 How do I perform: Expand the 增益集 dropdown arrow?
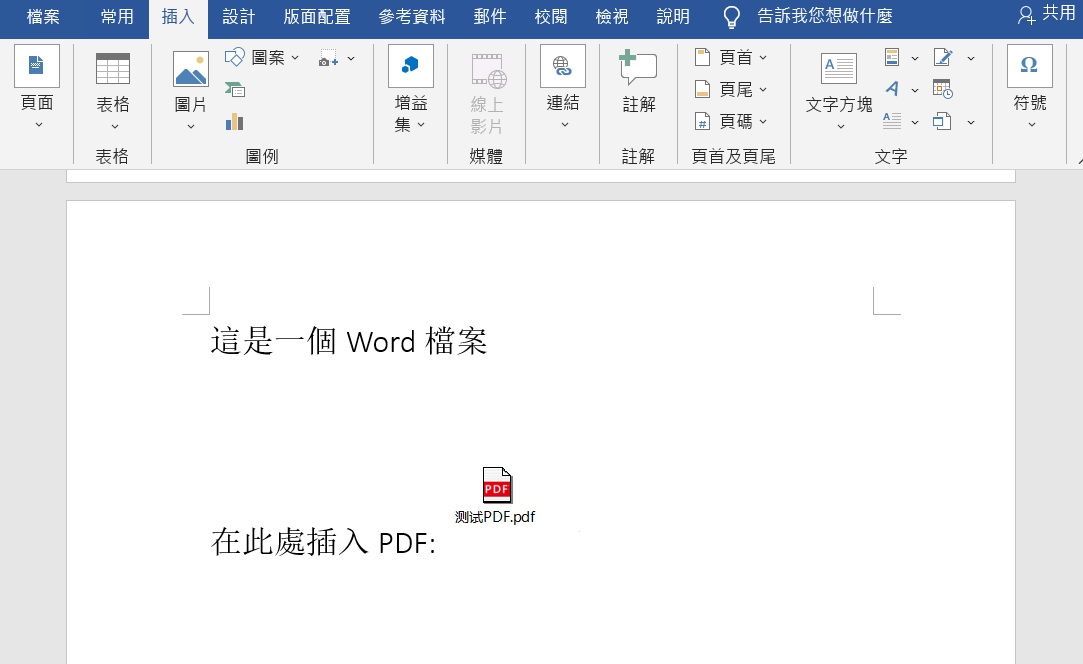point(421,125)
